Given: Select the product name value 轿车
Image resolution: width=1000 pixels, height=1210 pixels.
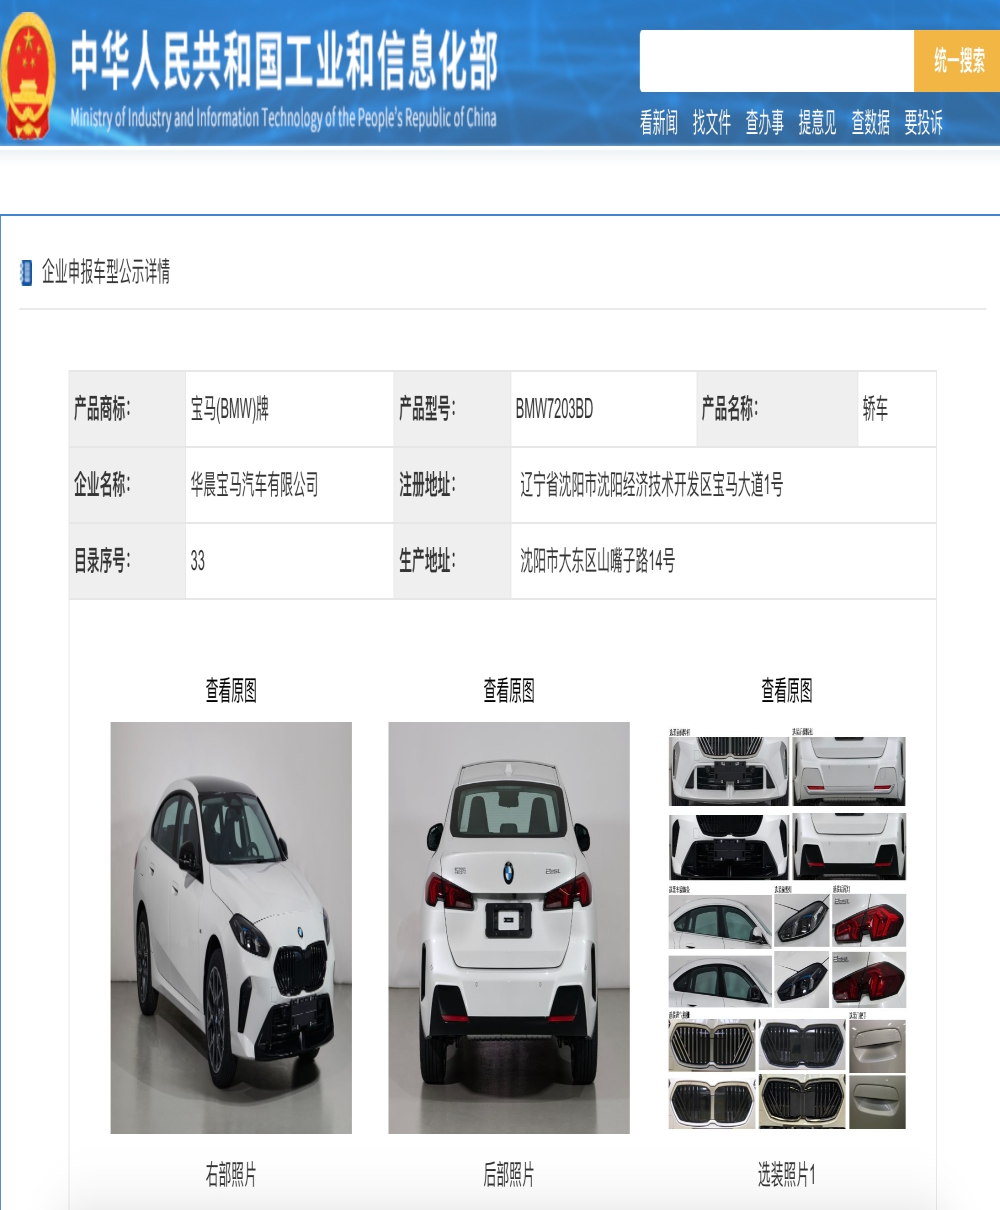Looking at the screenshot, I should tap(875, 409).
